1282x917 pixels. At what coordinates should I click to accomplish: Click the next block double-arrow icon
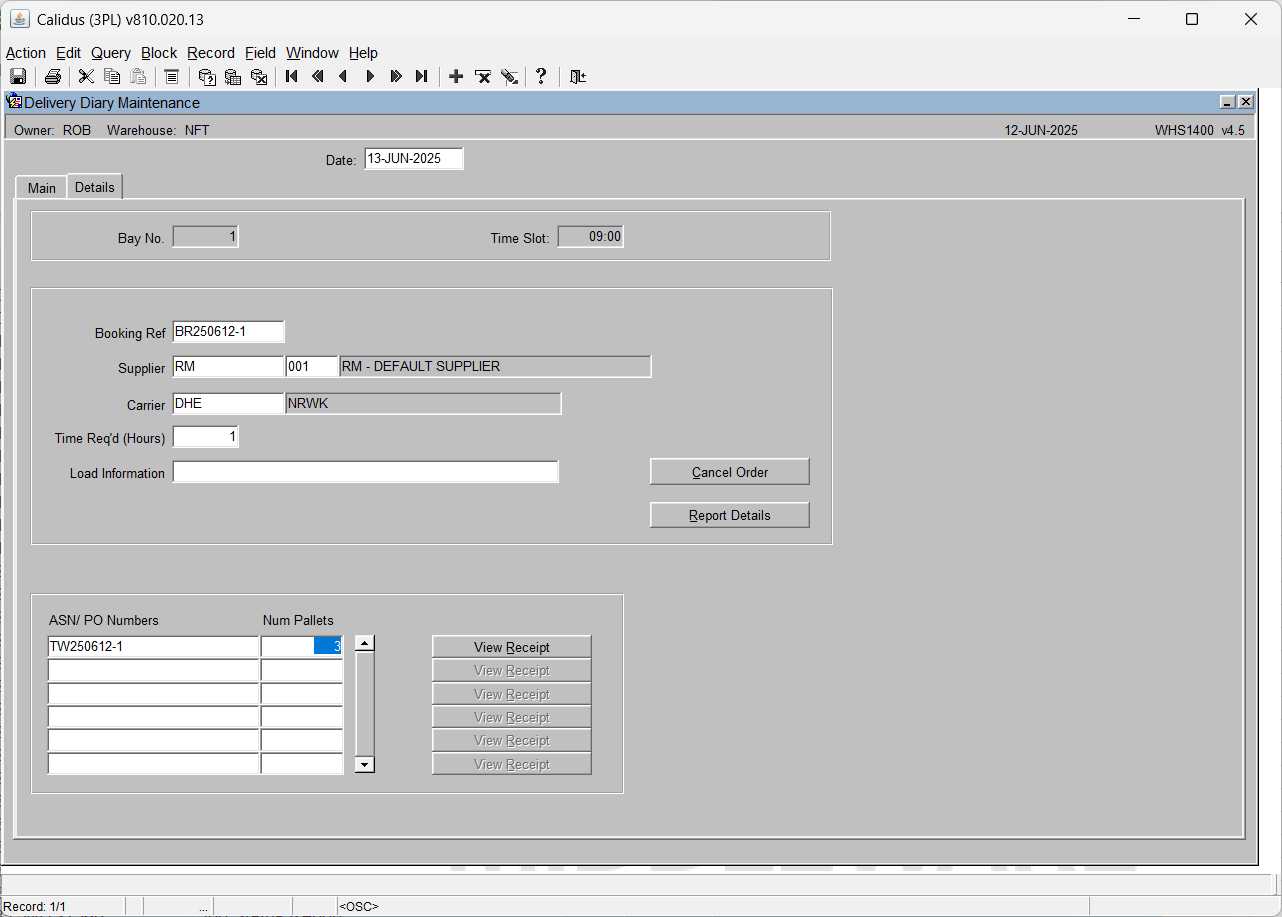396,77
